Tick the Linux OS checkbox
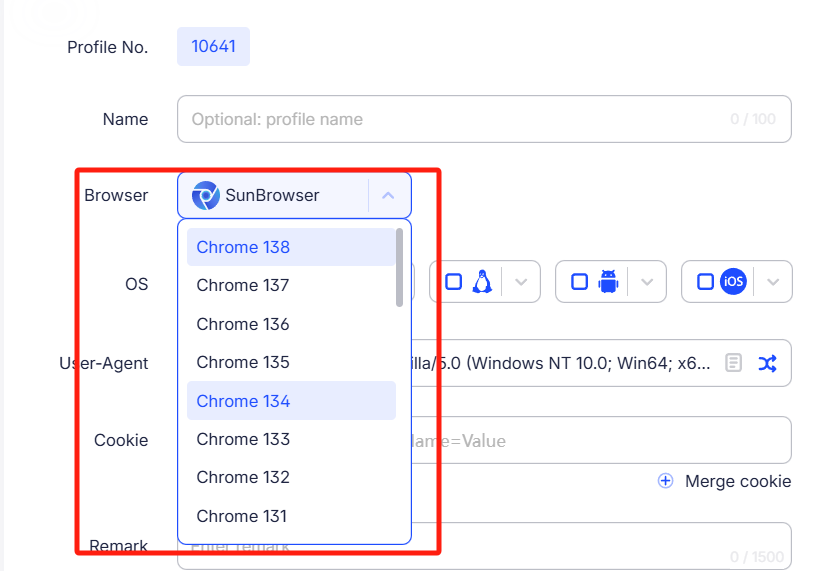814x571 pixels. point(454,282)
